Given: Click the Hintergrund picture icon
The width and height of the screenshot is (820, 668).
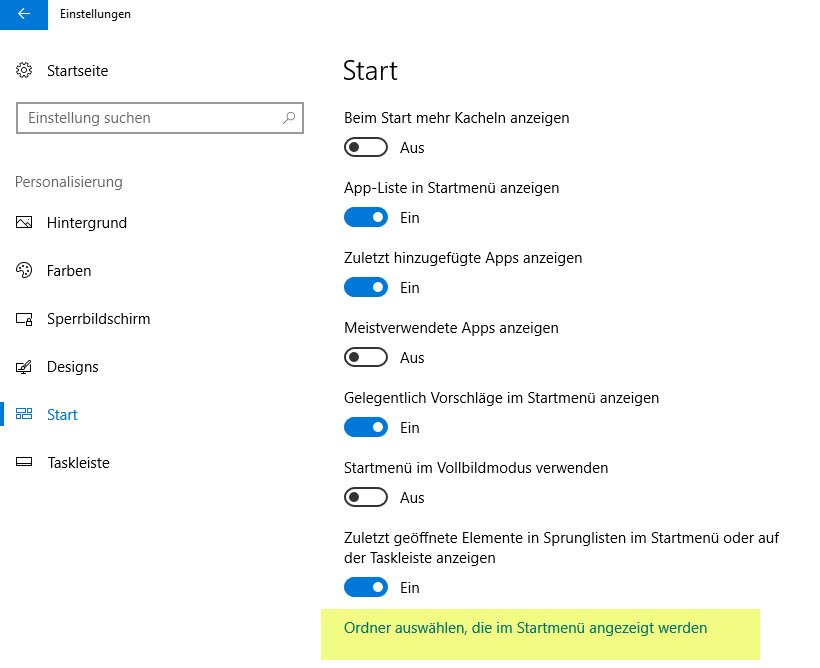Looking at the screenshot, I should pos(25,223).
